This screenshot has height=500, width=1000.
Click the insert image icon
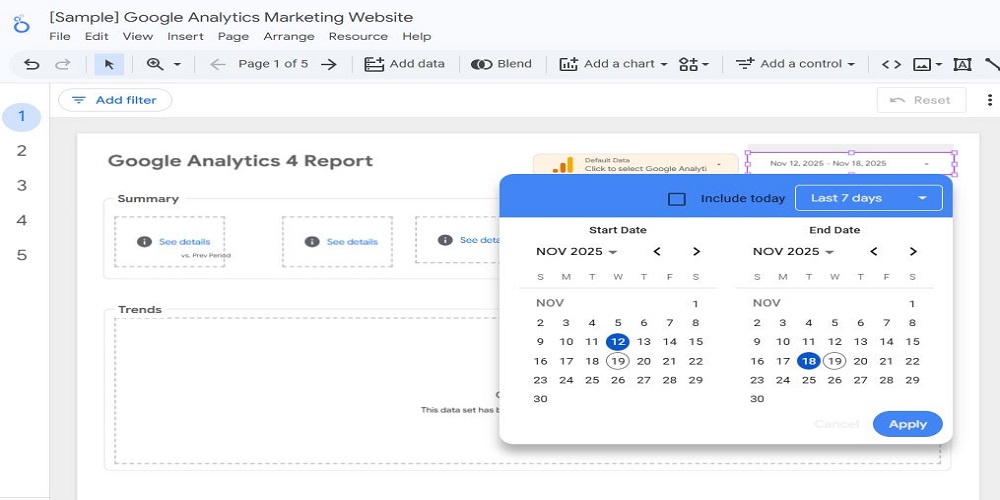point(922,64)
